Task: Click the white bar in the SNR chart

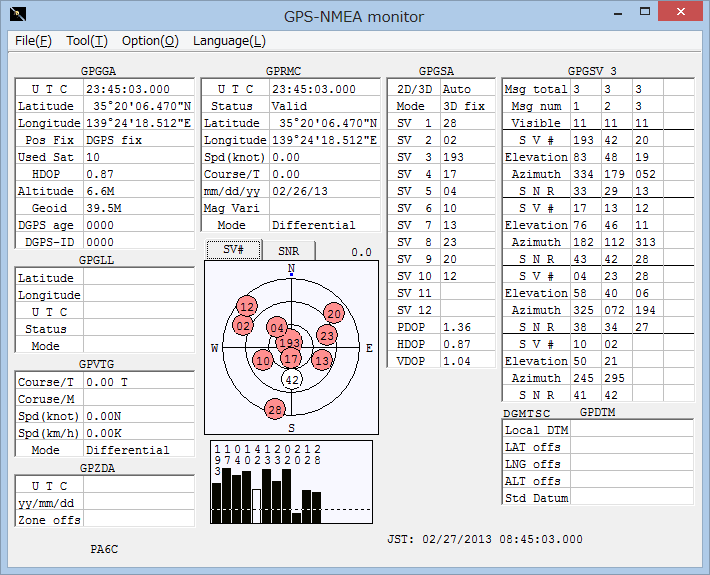Action: click(255, 506)
